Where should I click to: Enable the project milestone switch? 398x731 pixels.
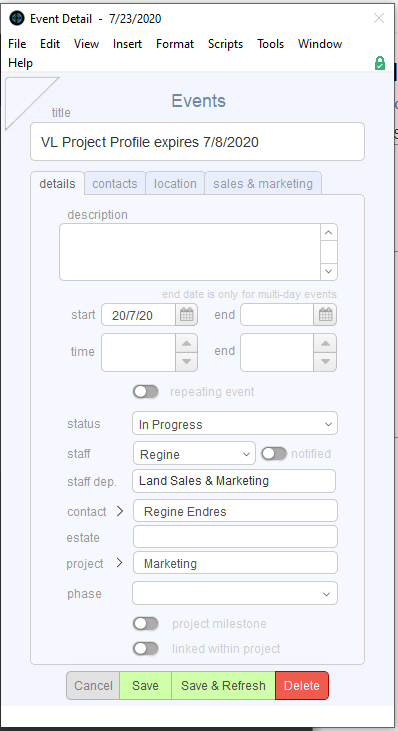point(146,624)
